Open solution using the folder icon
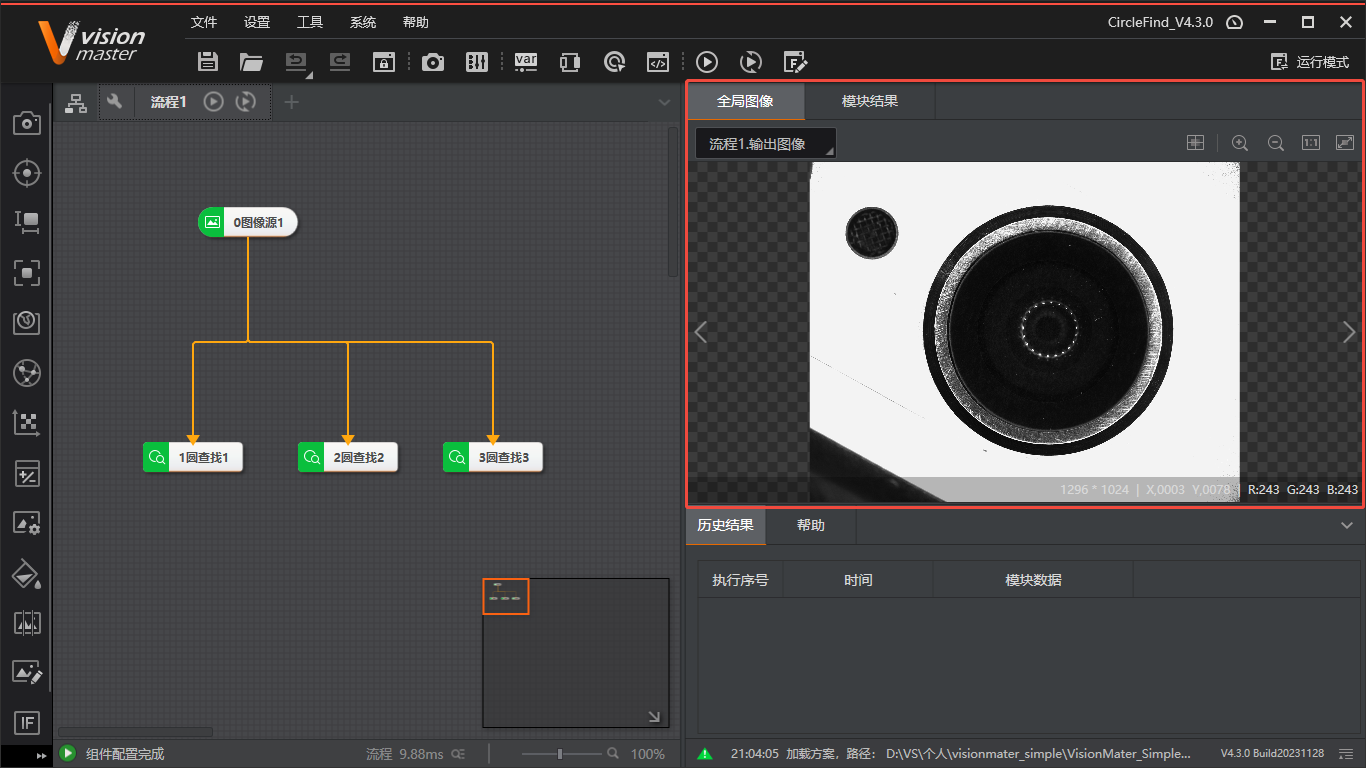The image size is (1366, 768). point(251,62)
